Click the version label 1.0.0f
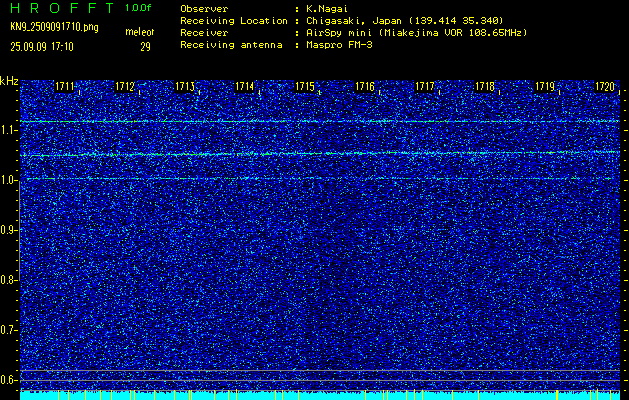The width and height of the screenshot is (629, 400). pos(138,8)
